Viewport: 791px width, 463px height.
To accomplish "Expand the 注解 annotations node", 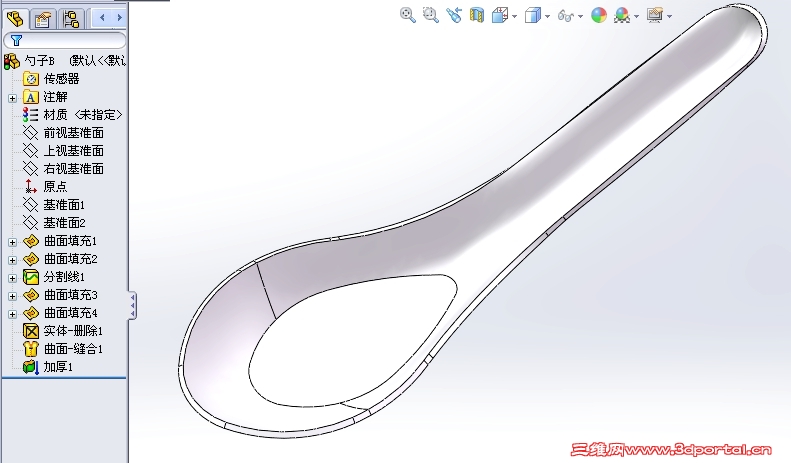I will tap(13, 98).
